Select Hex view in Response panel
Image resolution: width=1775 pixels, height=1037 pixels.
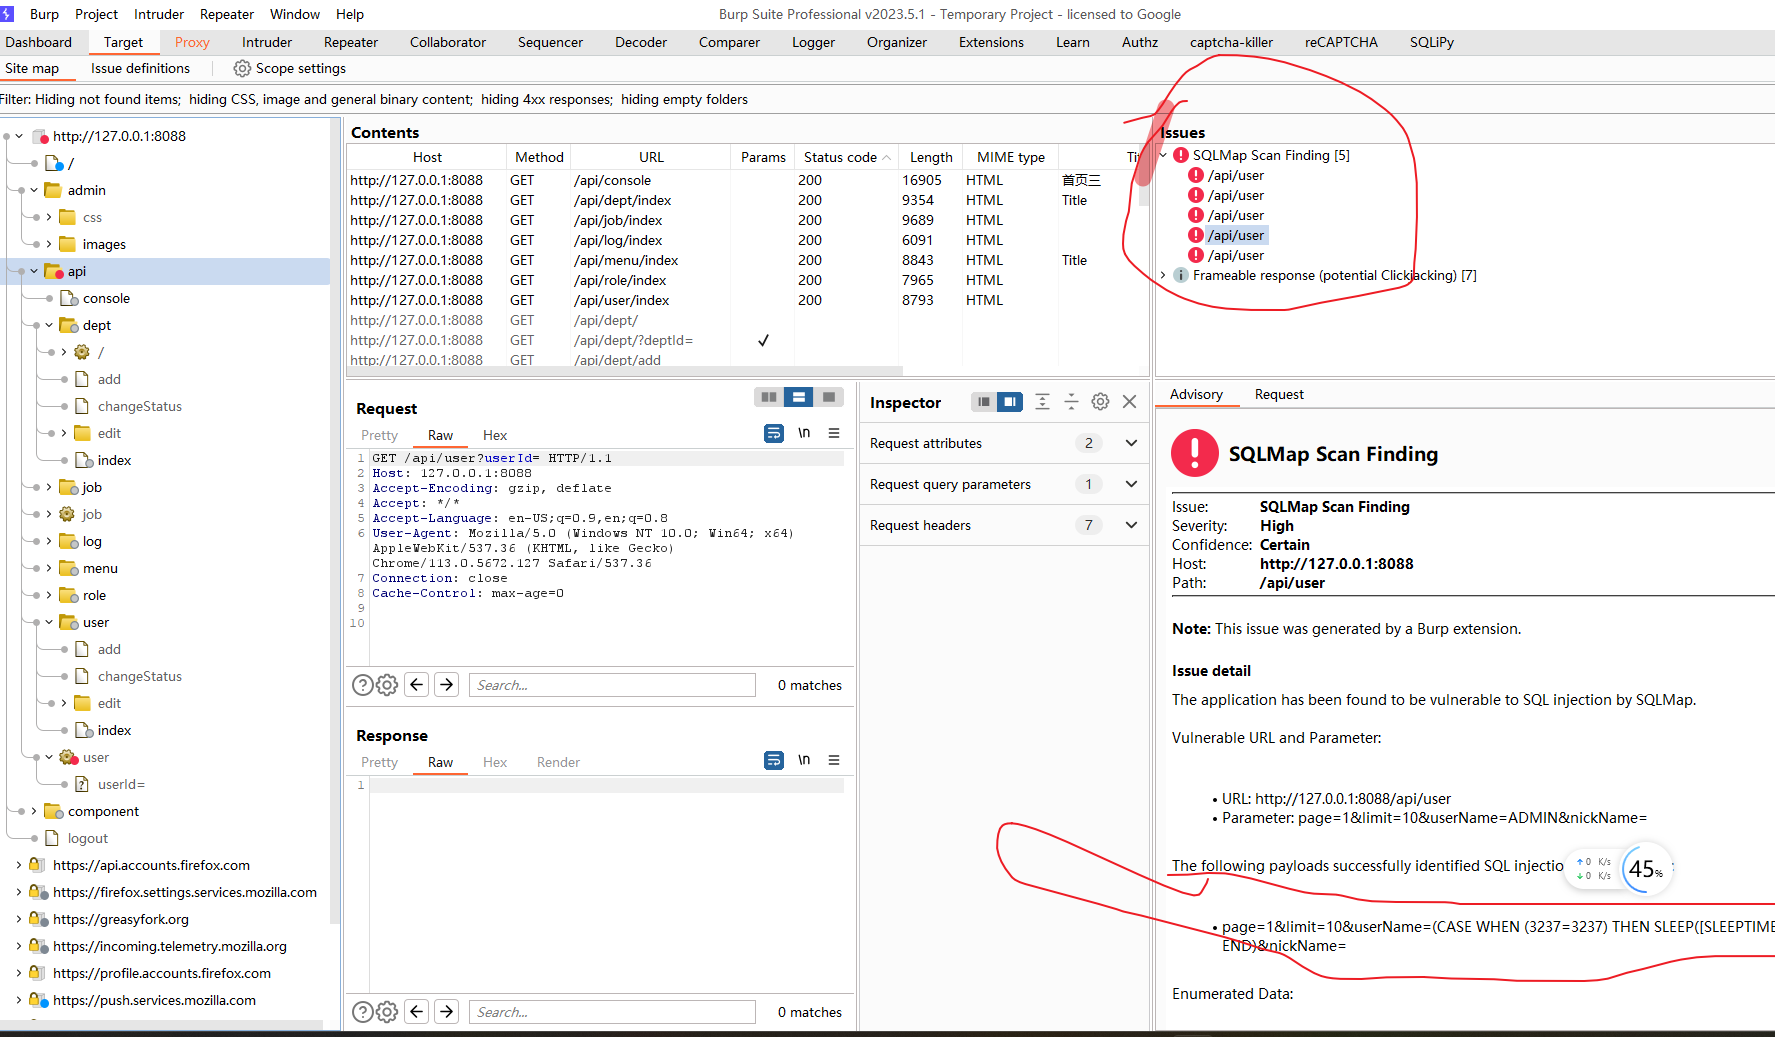tap(495, 762)
